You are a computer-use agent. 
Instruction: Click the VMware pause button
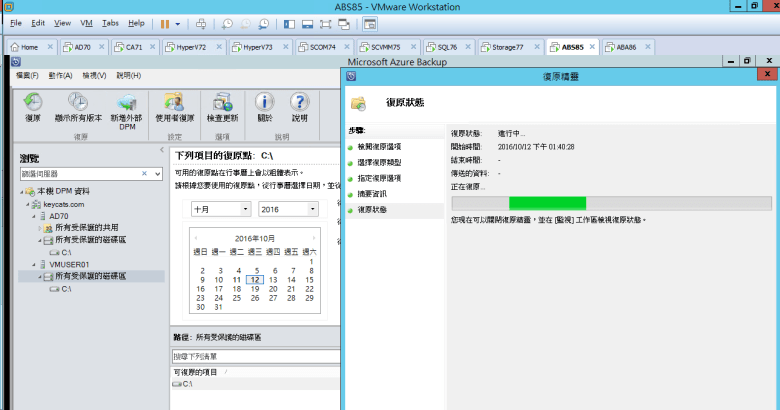pyautogui.click(x=164, y=22)
